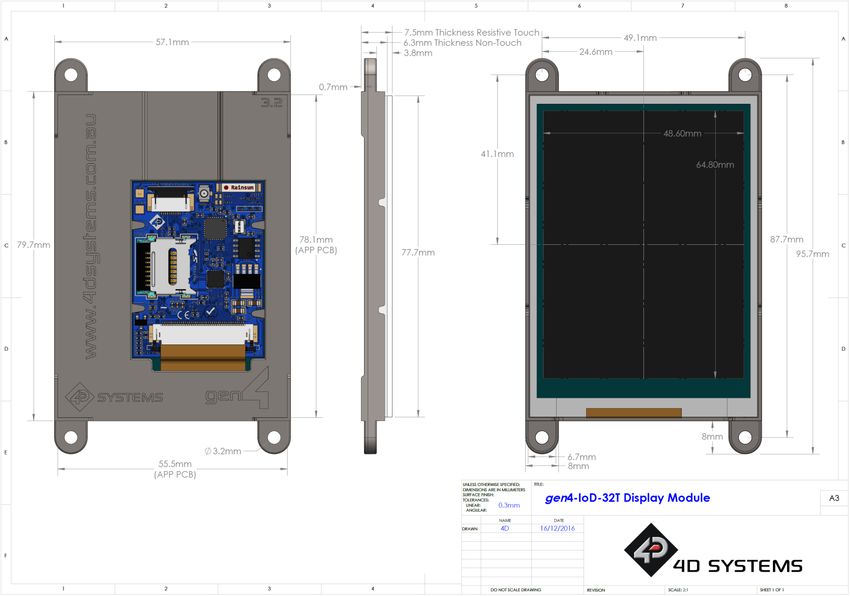Select the 3.8mm thickness dimension
850x596 pixels.
click(x=418, y=53)
